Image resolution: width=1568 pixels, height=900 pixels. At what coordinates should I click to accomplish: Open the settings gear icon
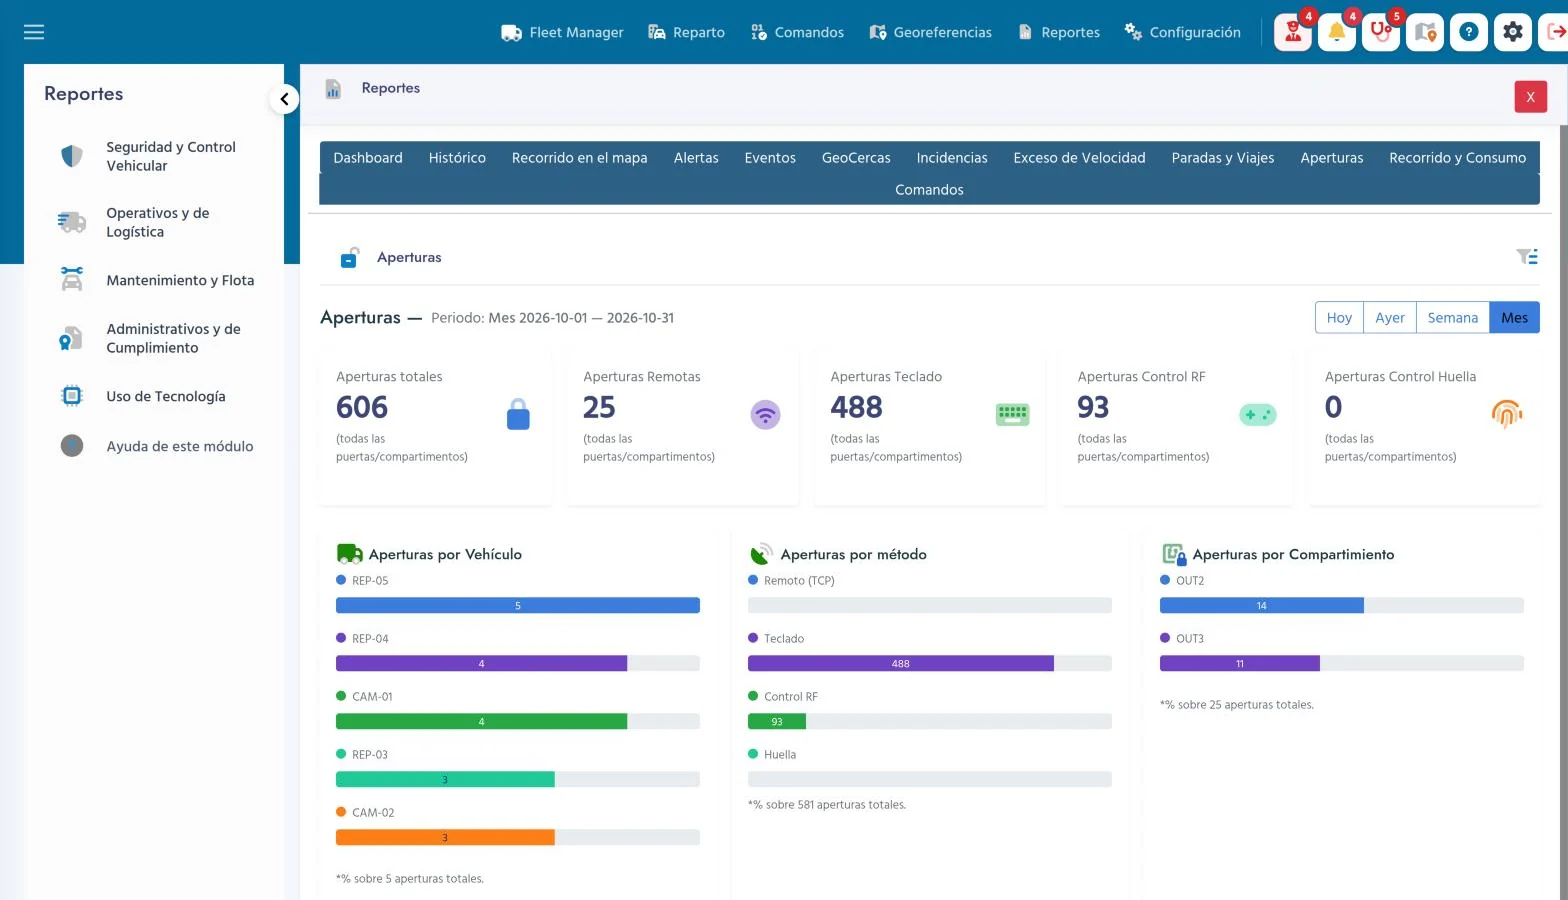1513,32
